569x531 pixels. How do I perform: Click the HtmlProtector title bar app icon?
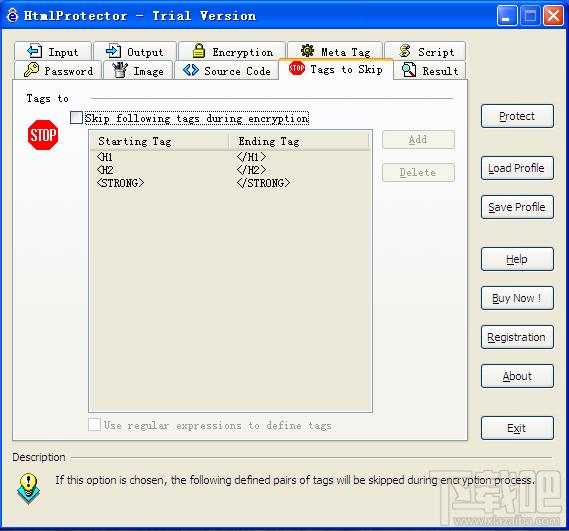[12, 16]
